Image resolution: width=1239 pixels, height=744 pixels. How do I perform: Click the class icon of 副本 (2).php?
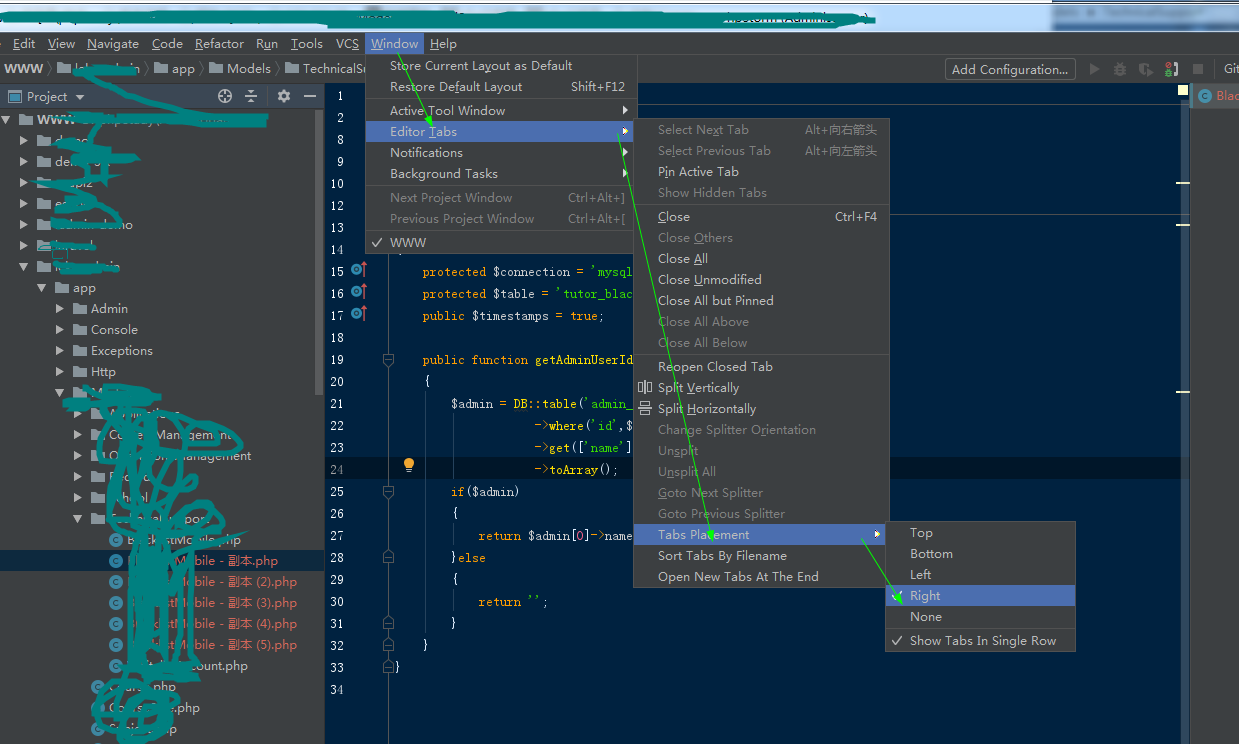(116, 582)
